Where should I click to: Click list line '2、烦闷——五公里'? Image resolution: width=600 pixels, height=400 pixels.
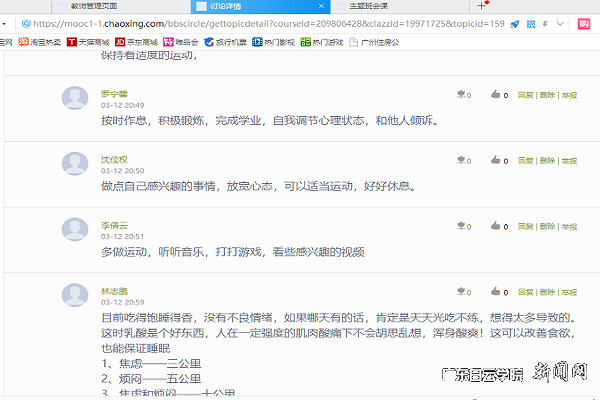pyautogui.click(x=151, y=379)
